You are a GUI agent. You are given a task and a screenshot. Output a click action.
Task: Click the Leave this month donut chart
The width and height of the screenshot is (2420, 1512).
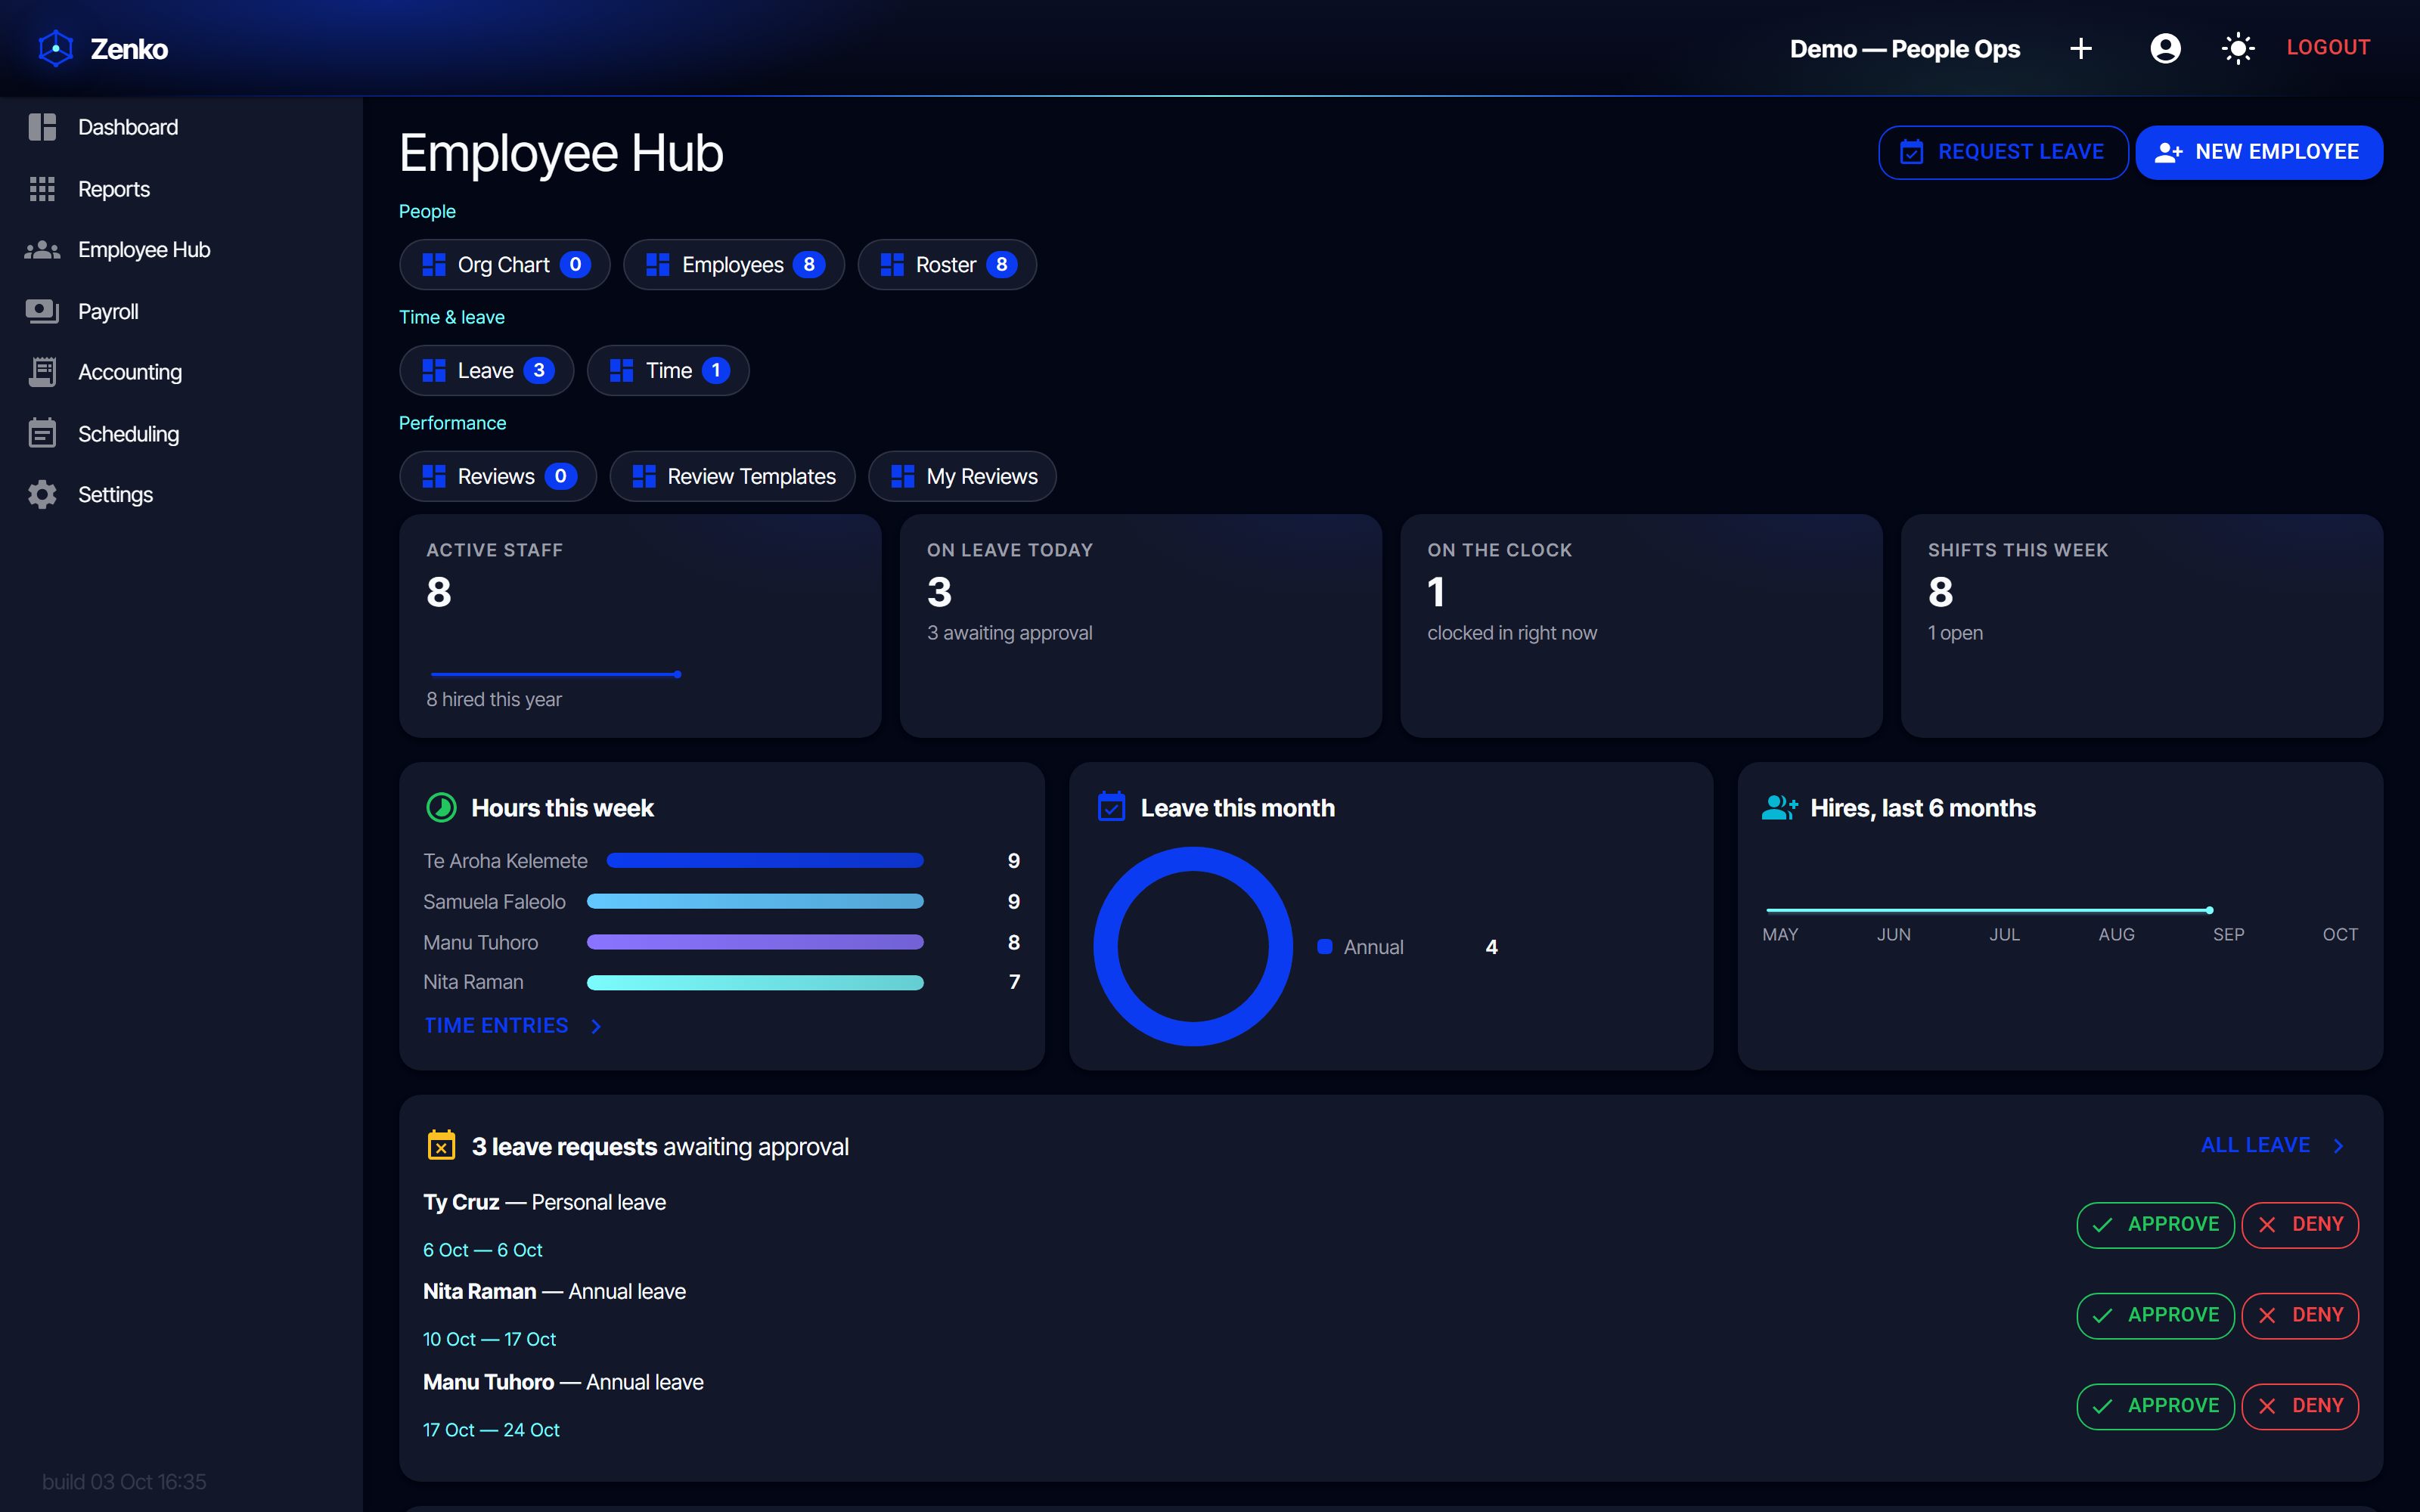point(1193,946)
